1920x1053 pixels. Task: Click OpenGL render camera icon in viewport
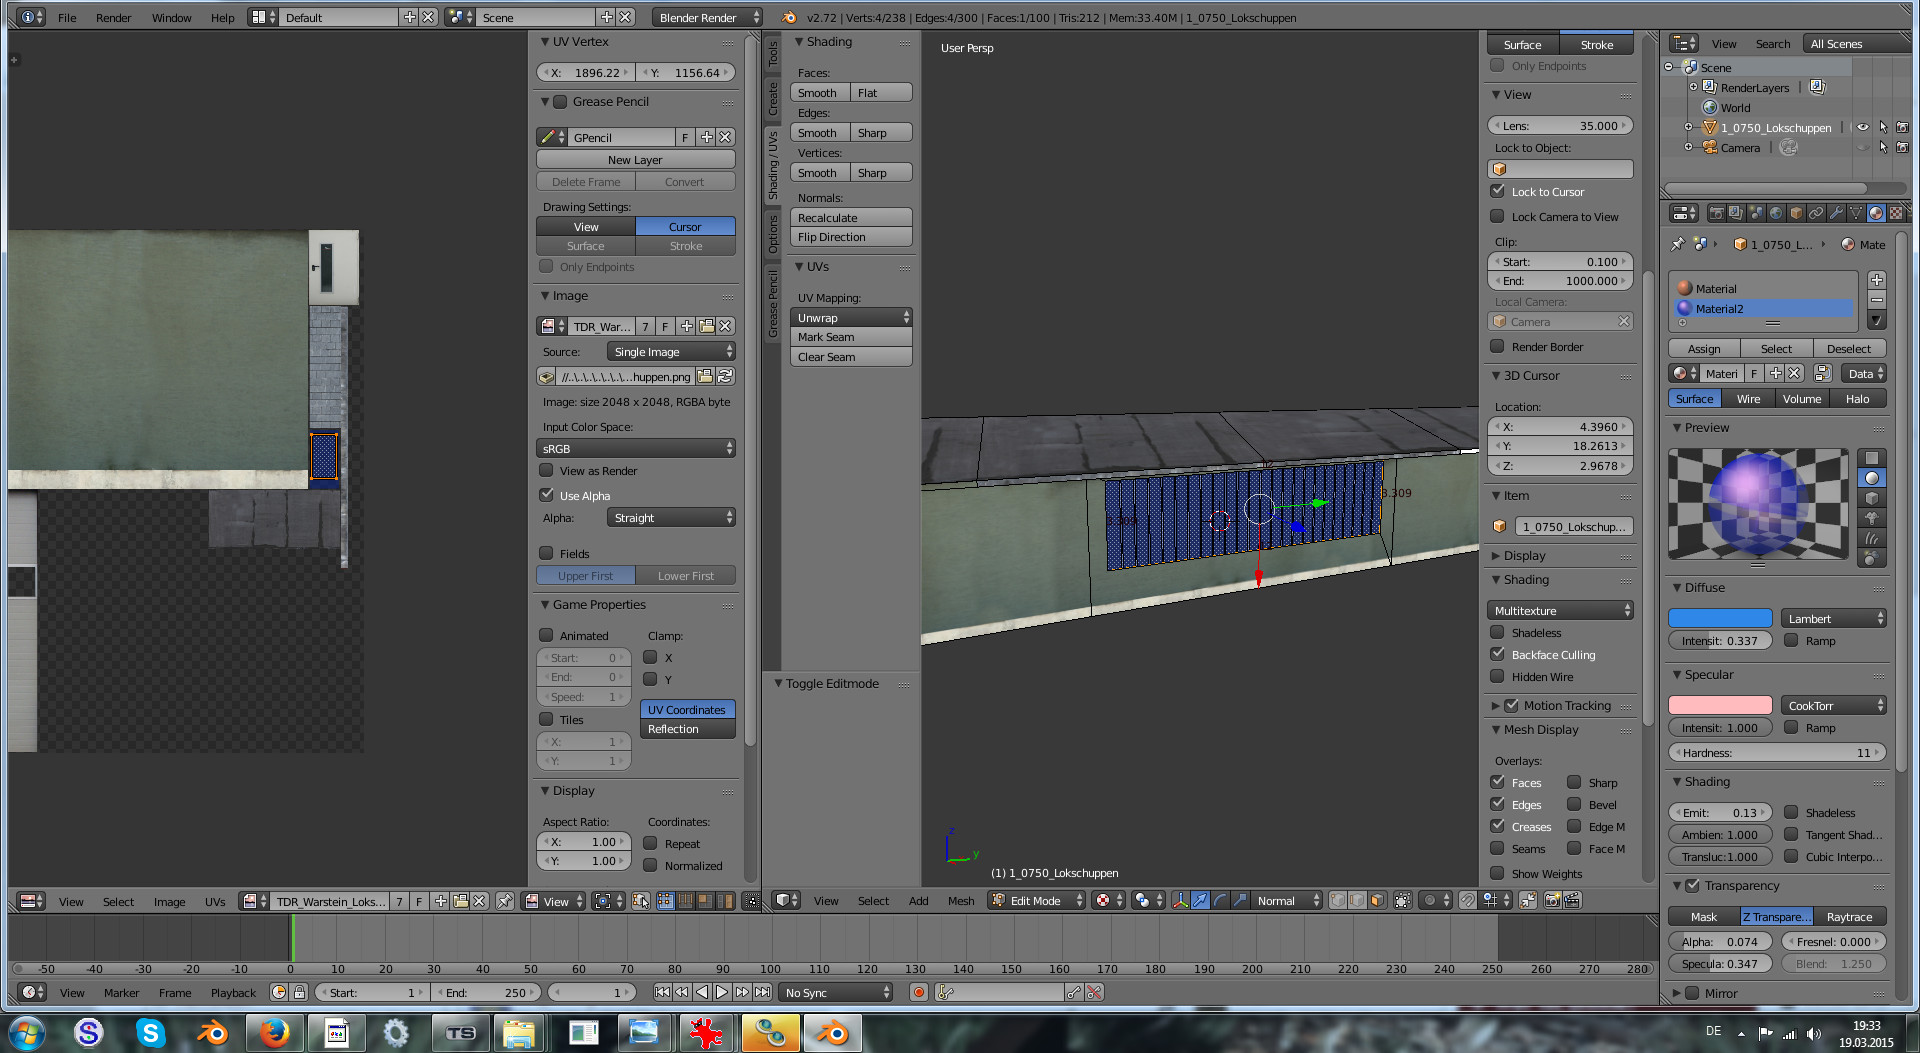[x=1552, y=901]
